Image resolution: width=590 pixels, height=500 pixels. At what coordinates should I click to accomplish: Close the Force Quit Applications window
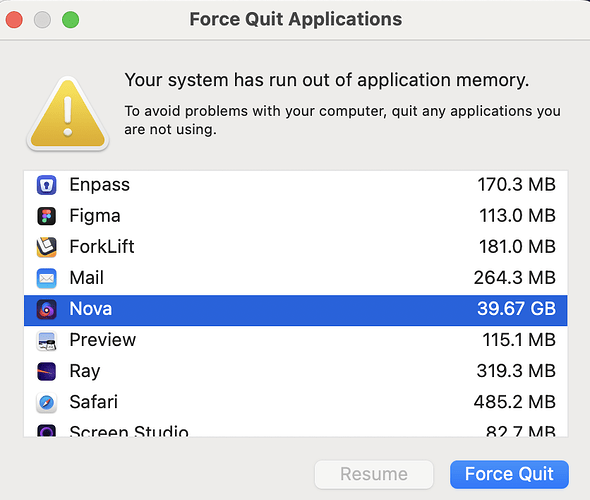click(x=14, y=20)
